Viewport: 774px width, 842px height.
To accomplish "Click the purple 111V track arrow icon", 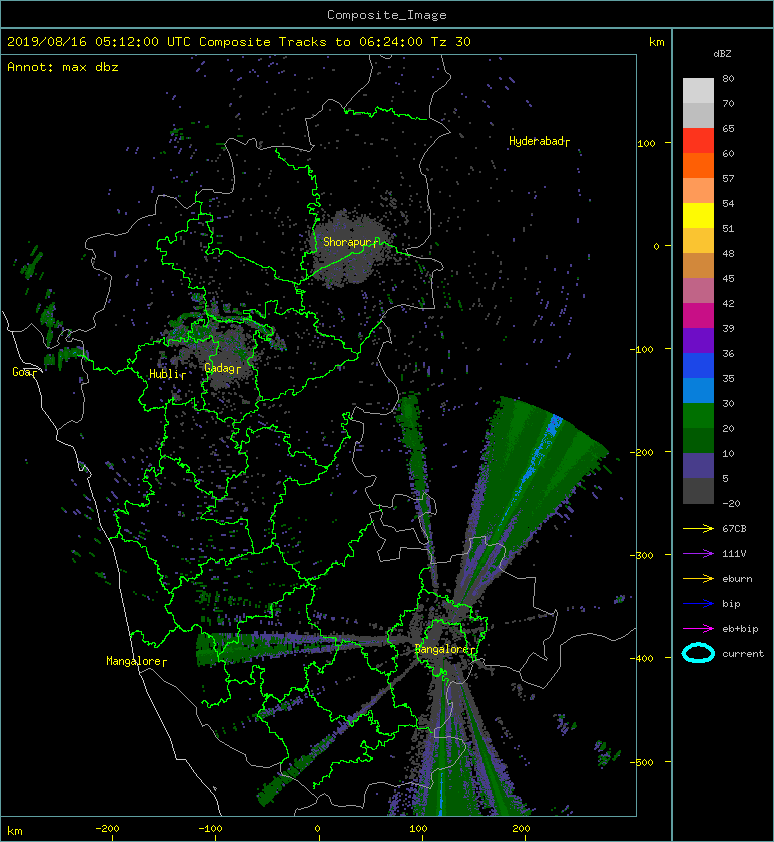I will [x=698, y=554].
